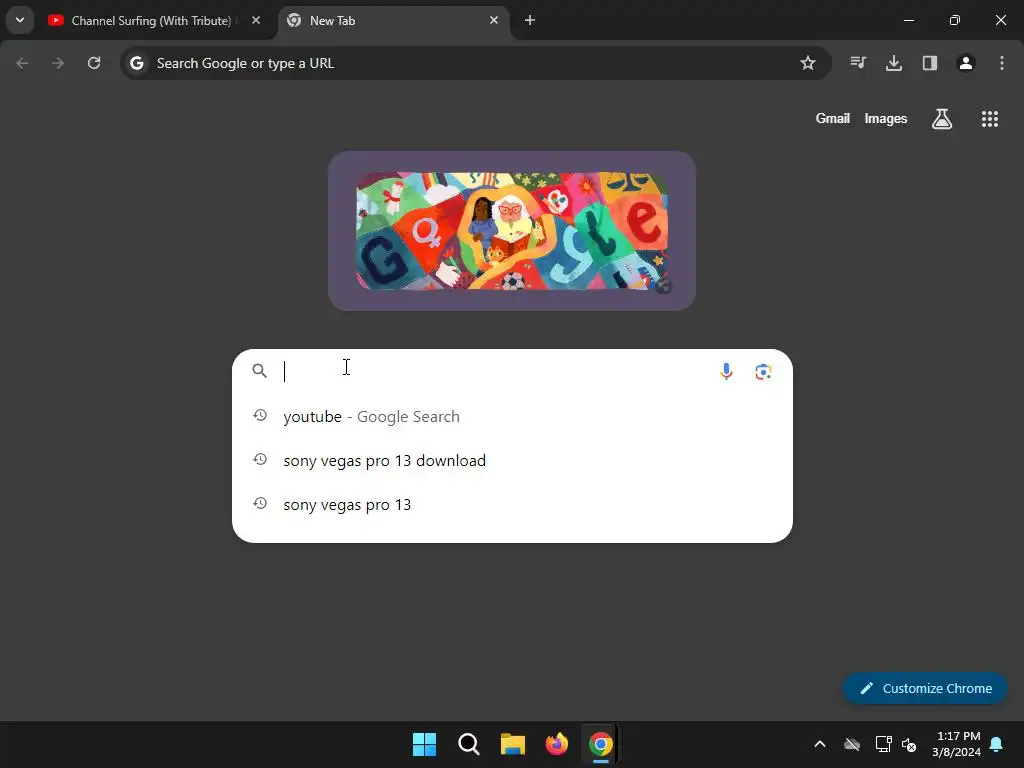Click history icon beside sony vegas pro 13 download
The height and width of the screenshot is (768, 1024).
click(260, 459)
